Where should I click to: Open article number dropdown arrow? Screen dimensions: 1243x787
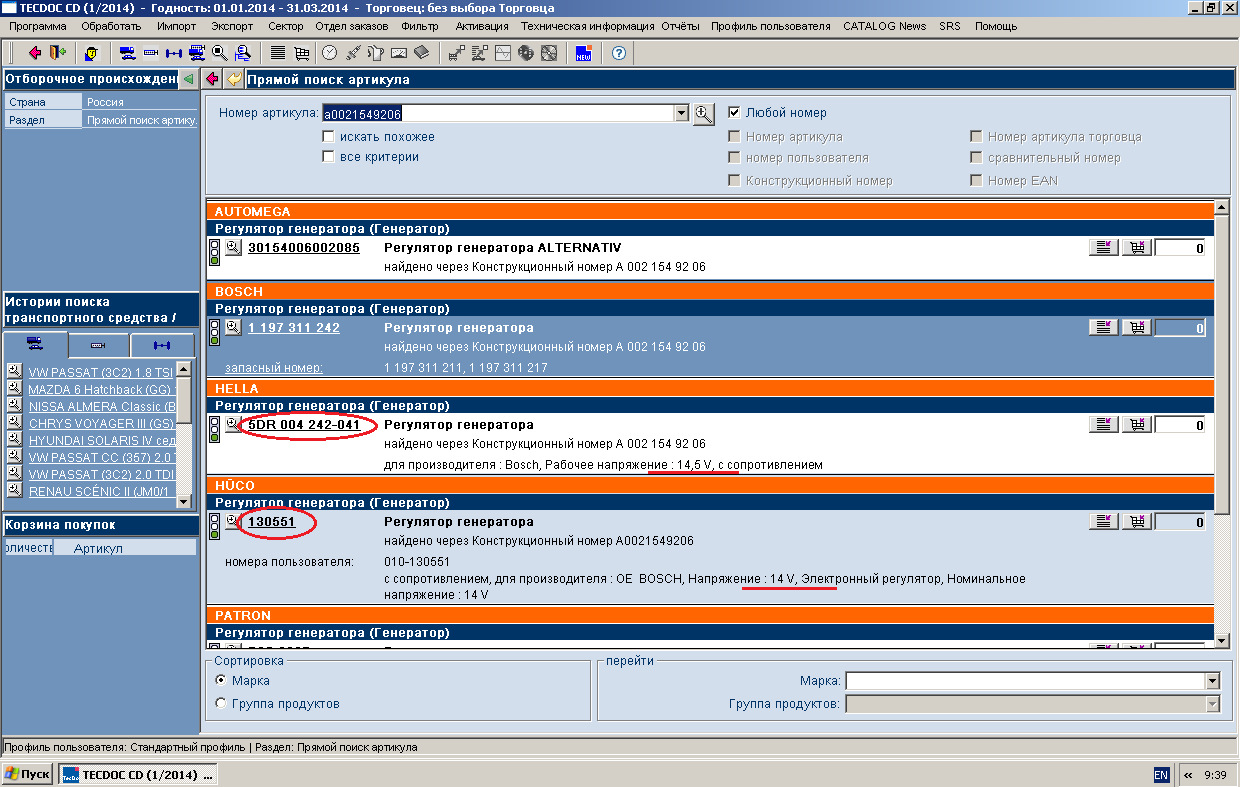[682, 113]
